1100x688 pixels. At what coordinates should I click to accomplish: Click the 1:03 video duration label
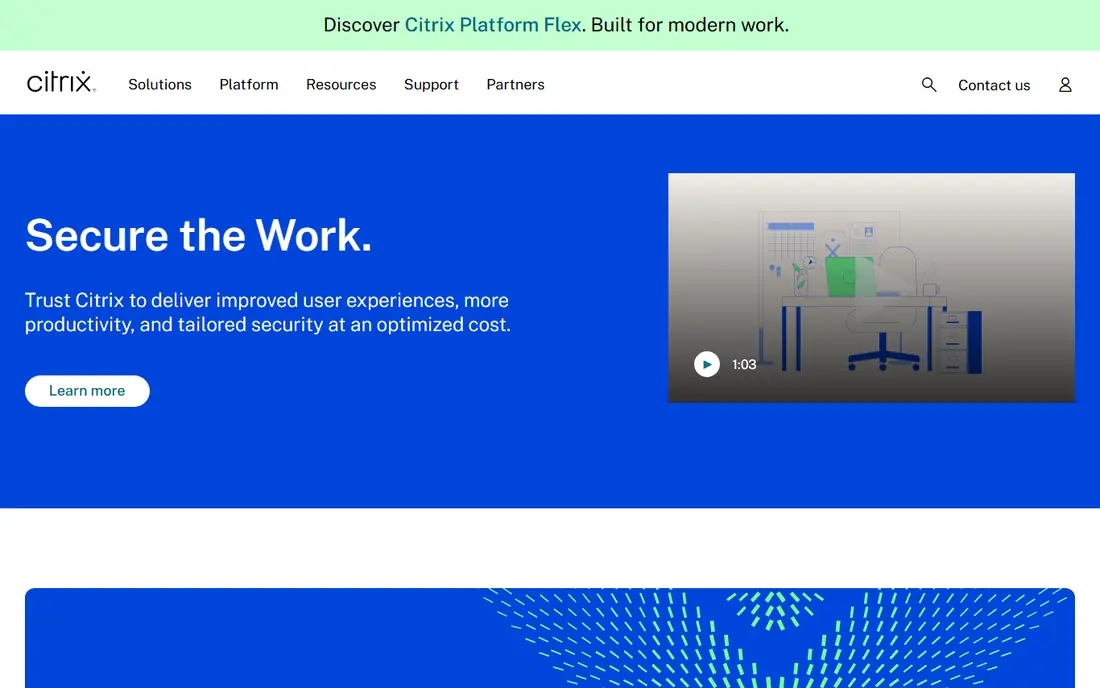(744, 364)
